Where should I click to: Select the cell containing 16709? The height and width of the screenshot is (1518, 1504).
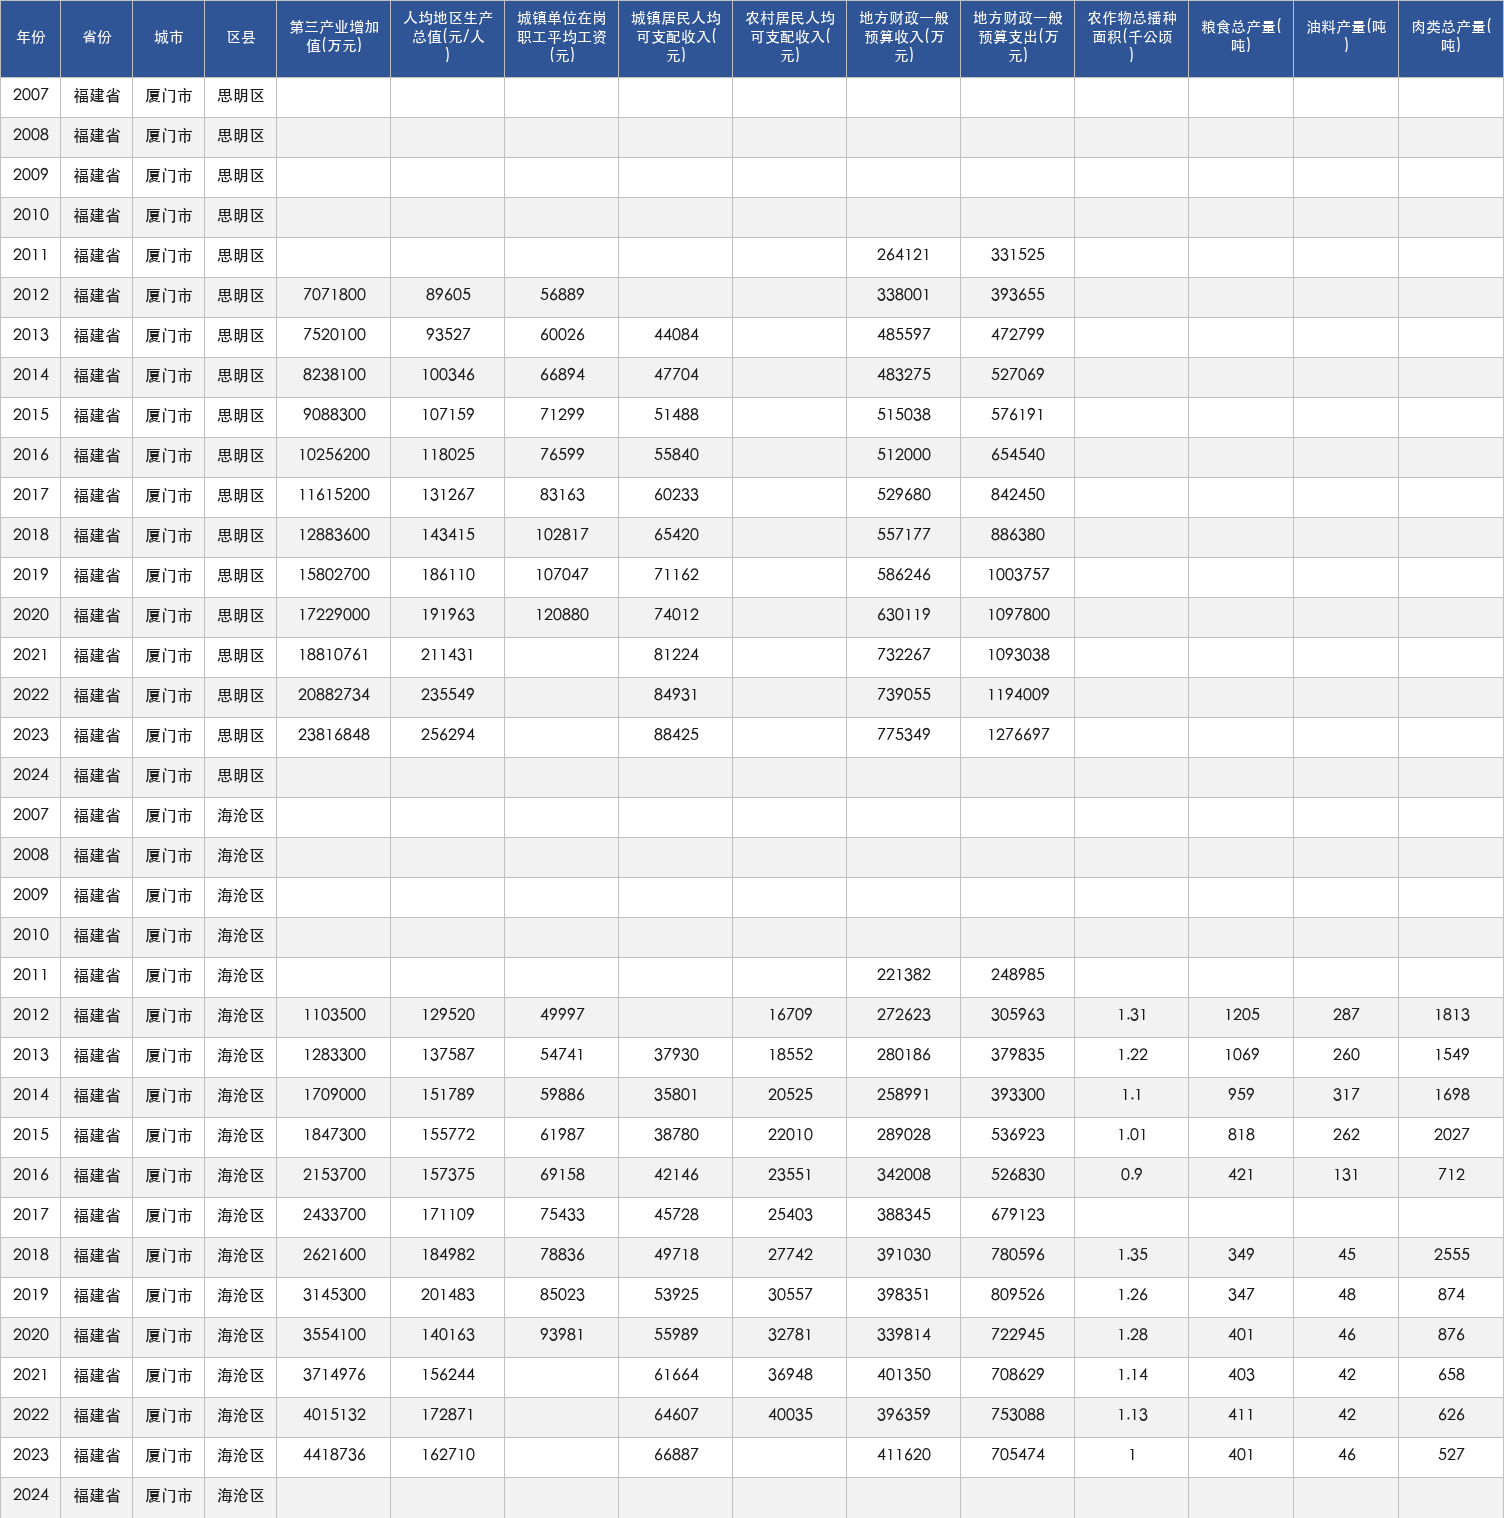790,1016
